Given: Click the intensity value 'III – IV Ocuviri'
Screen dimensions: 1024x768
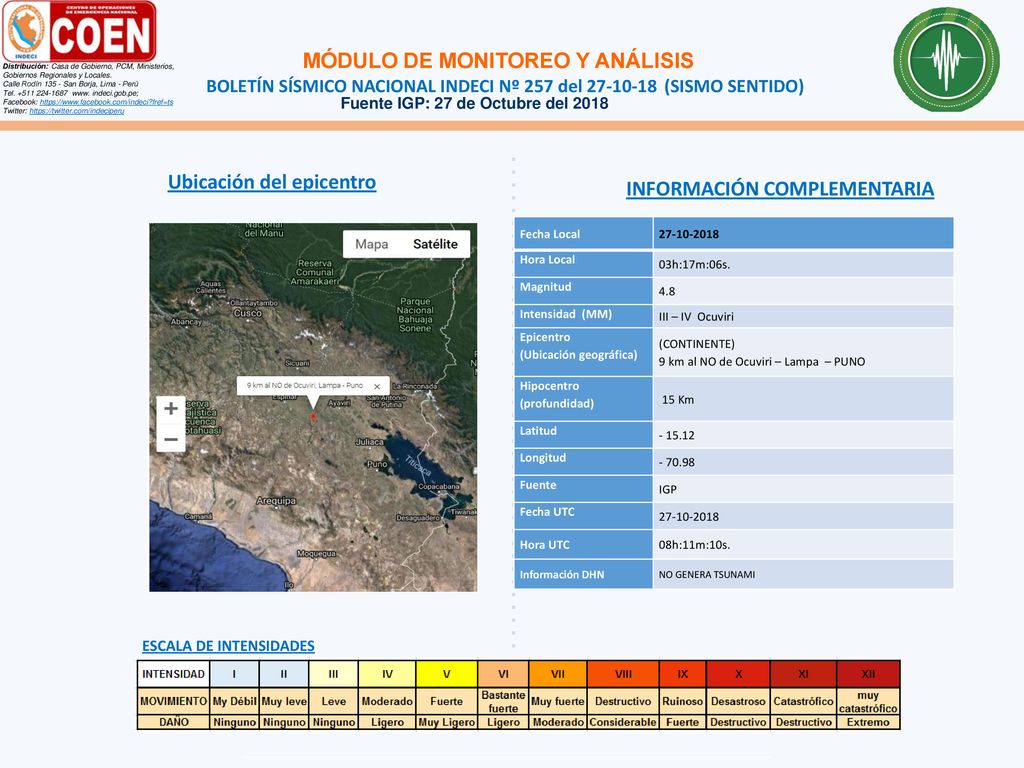Looking at the screenshot, I should pyautogui.click(x=696, y=317).
